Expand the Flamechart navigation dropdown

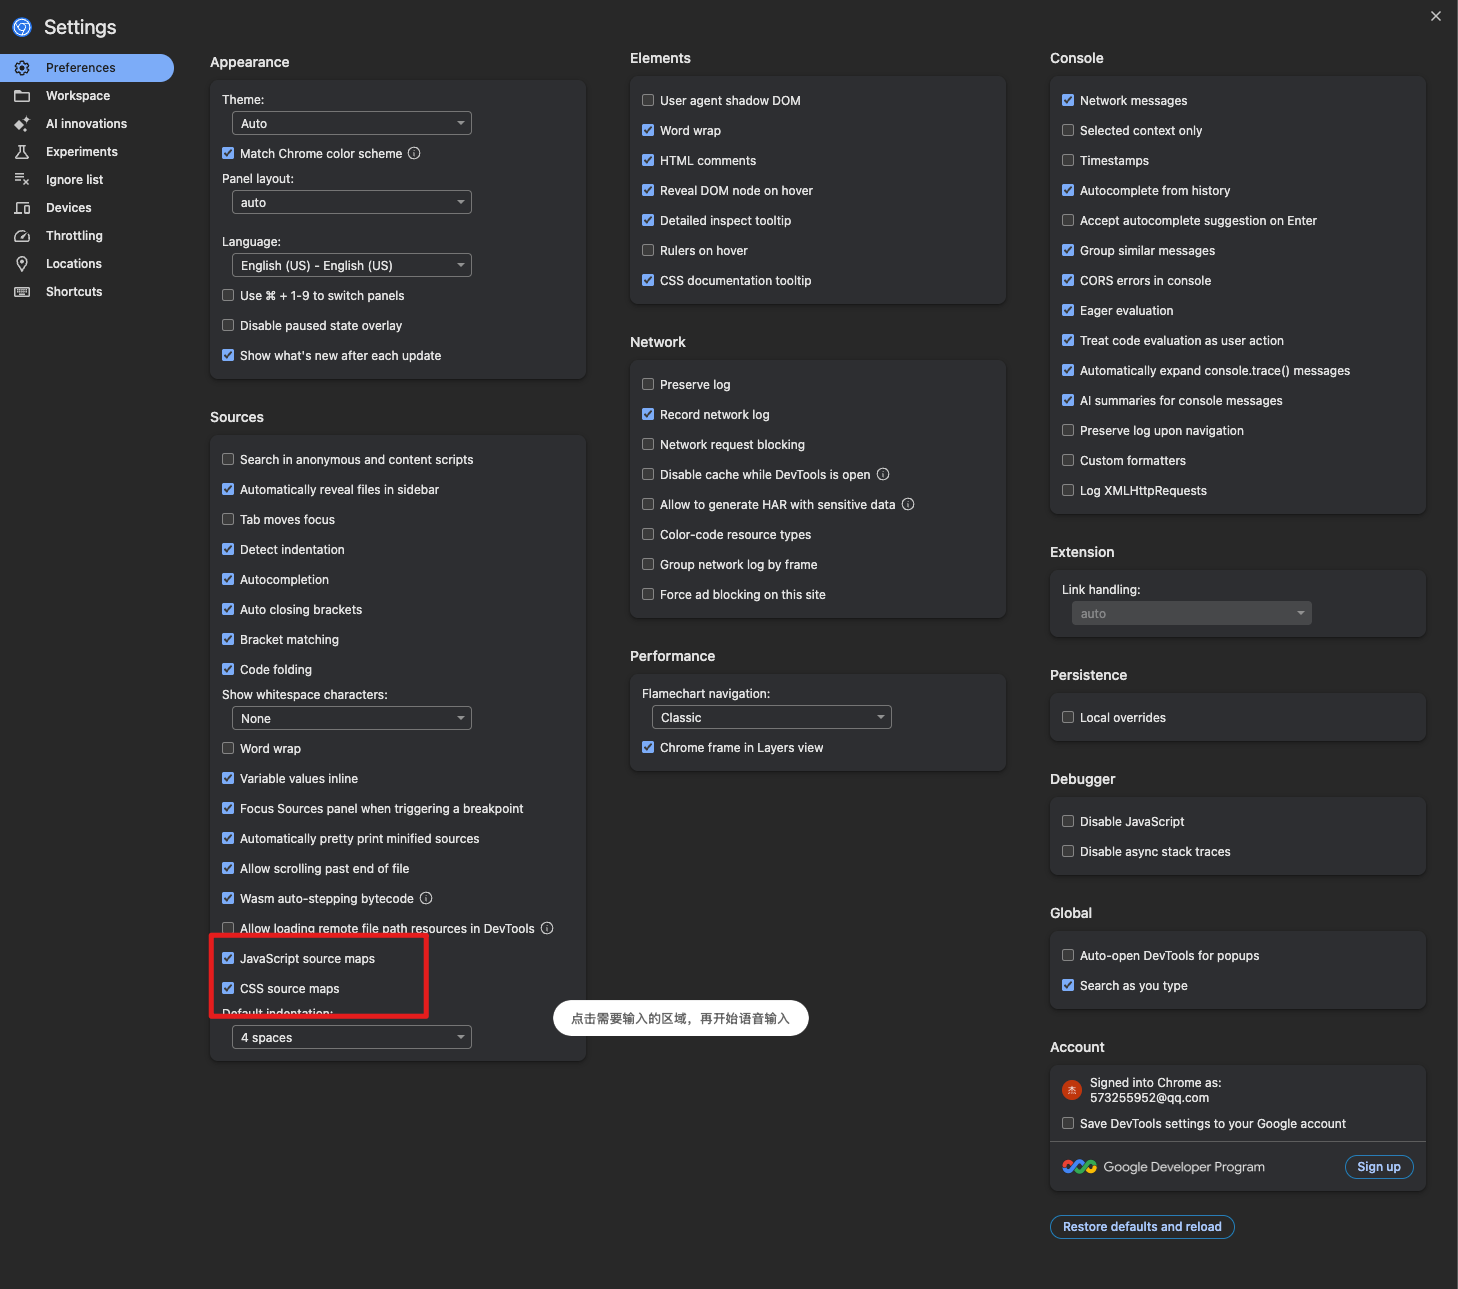point(771,717)
